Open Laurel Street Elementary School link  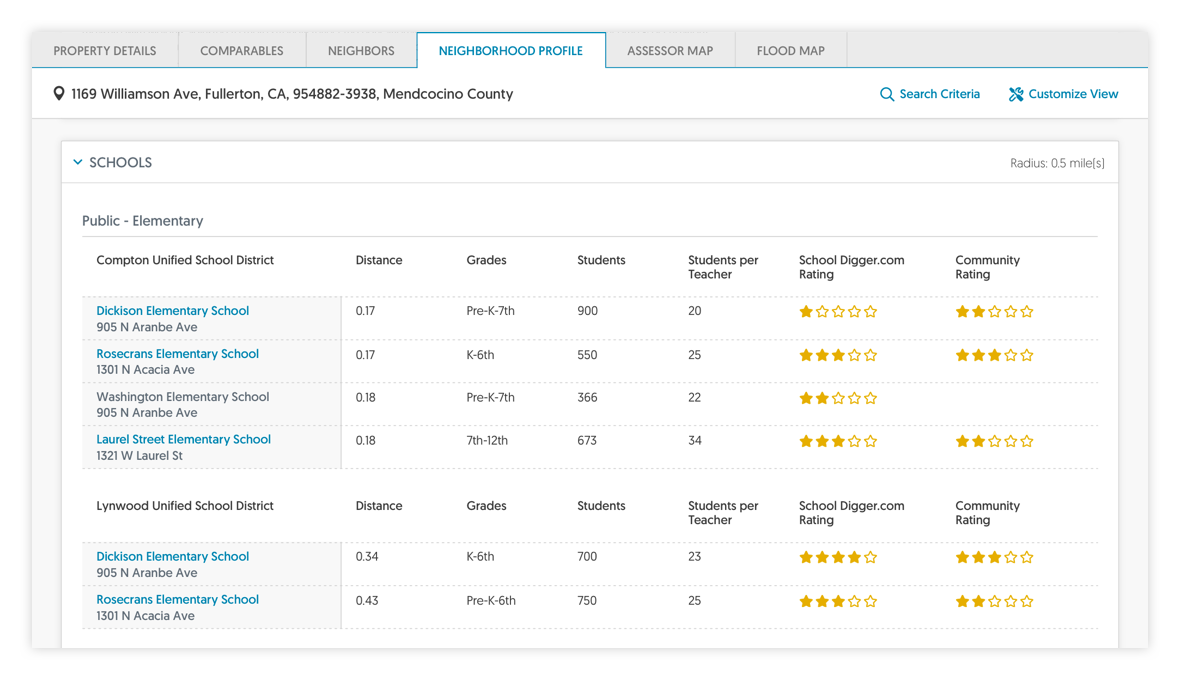coord(183,439)
